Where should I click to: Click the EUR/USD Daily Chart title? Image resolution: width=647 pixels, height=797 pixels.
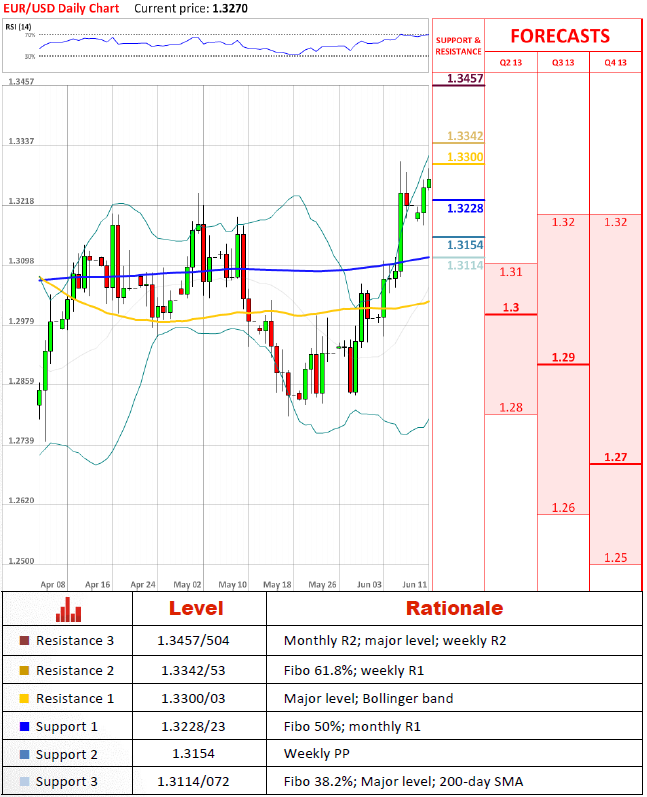[61, 8]
